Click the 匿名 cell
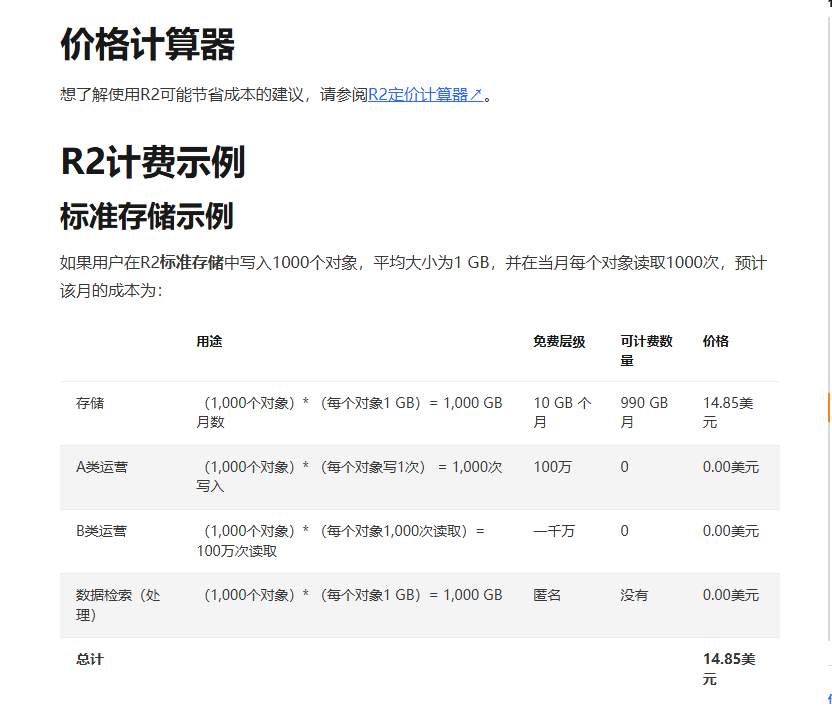This screenshot has height=711, width=832. [x=547, y=595]
